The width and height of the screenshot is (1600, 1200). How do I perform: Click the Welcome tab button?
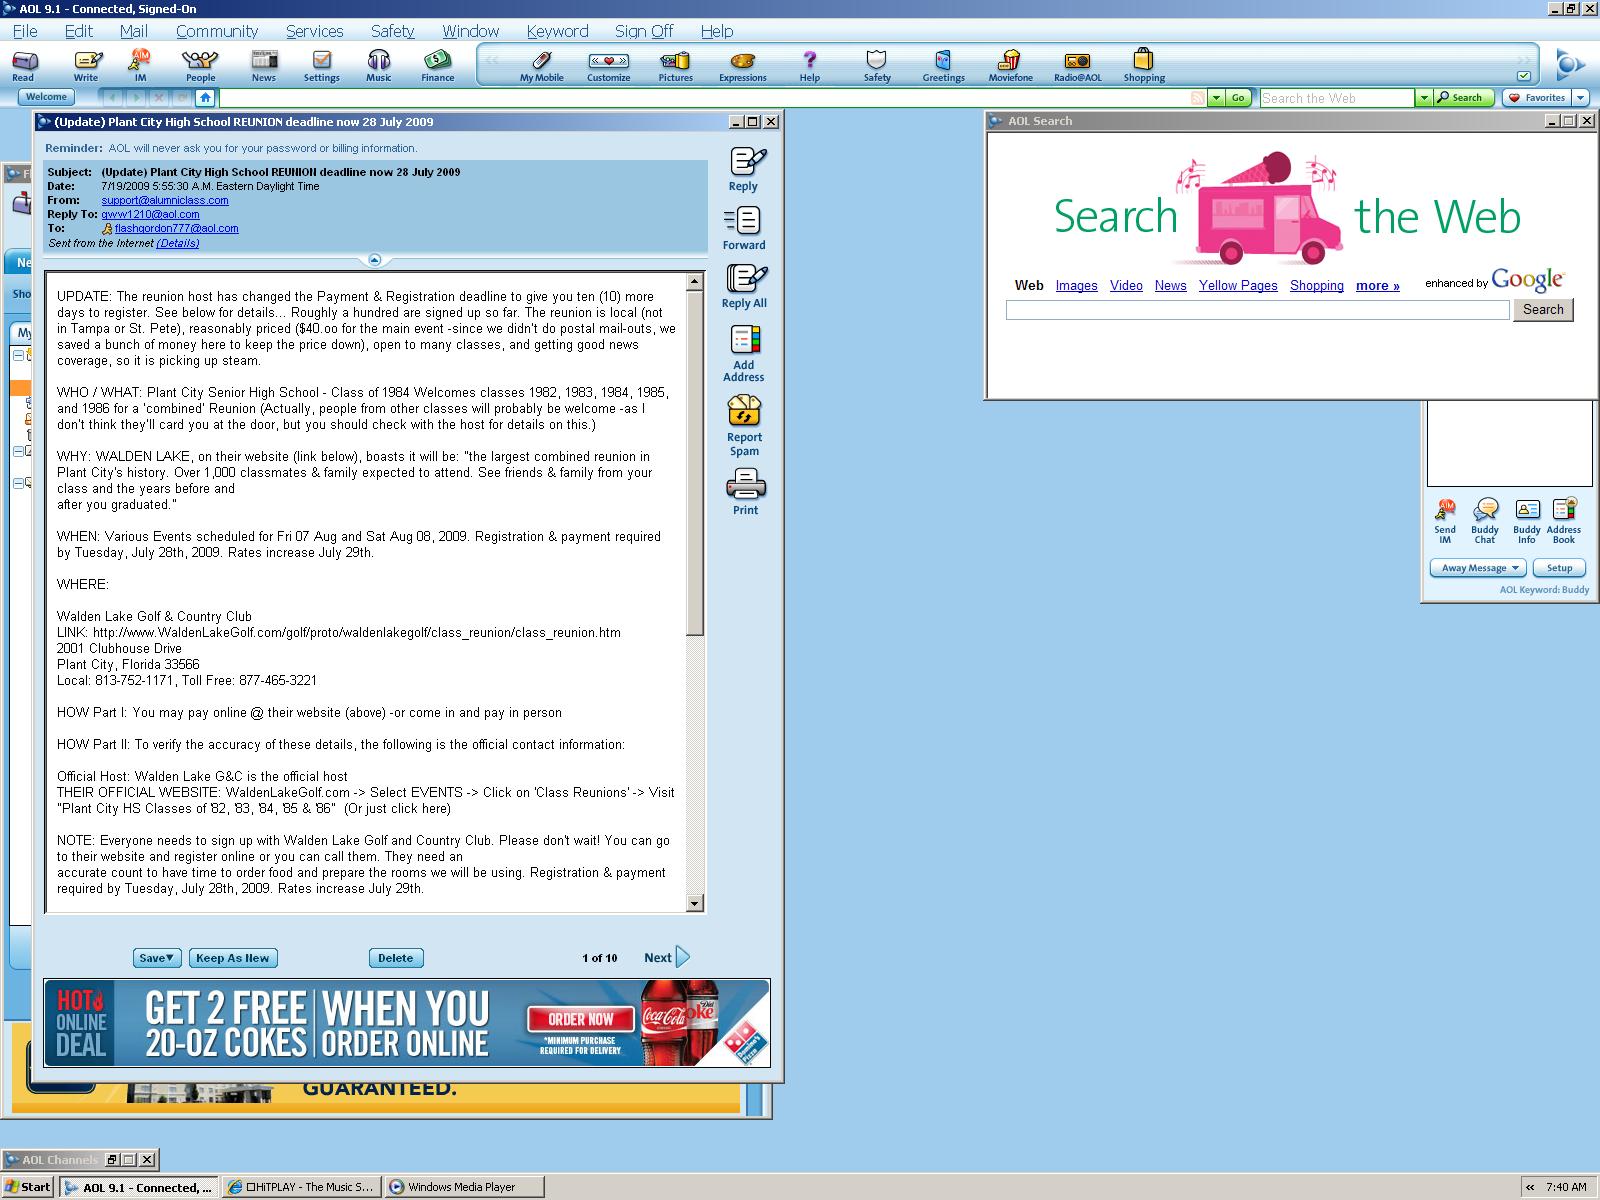click(x=46, y=97)
